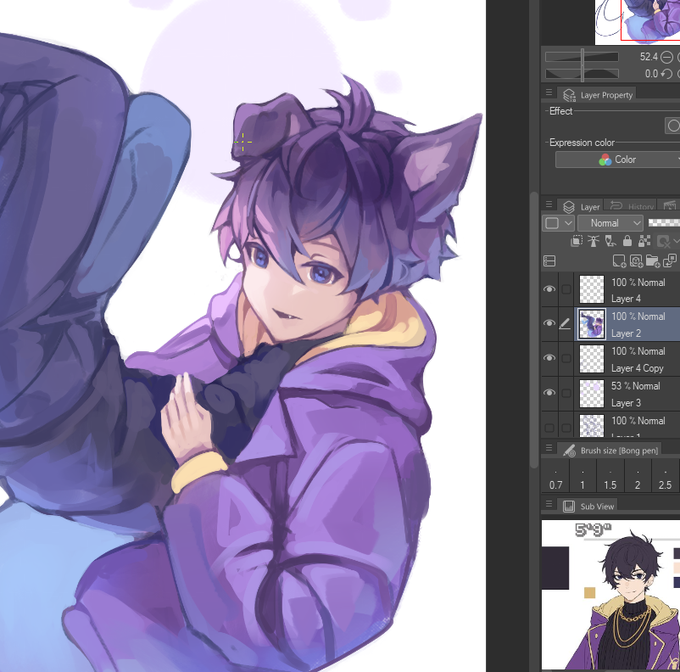Hide Layer 4 with its eye icon
The width and height of the screenshot is (680, 672).
point(549,289)
